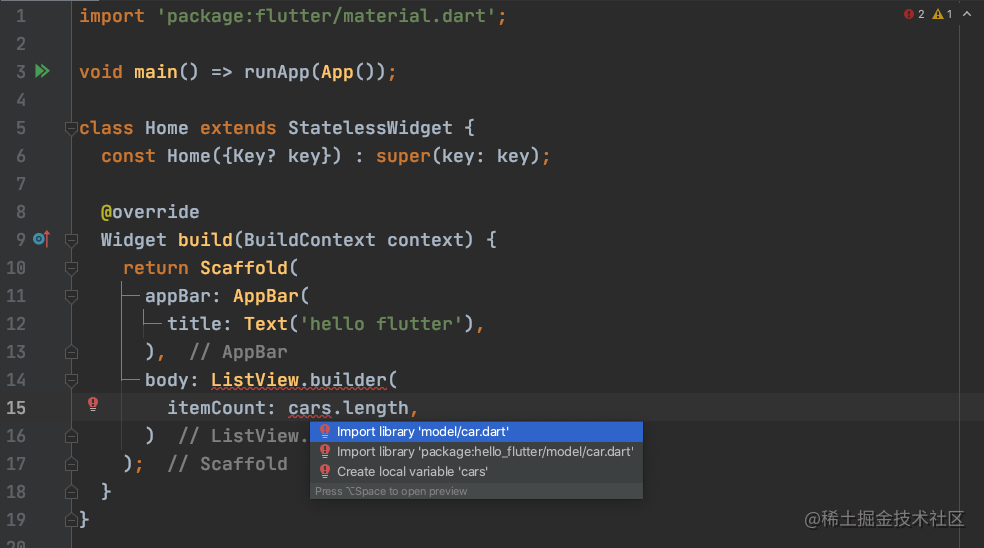
Task: Collapse the return Scaffold block fold marker
Action: pyautogui.click(x=71, y=268)
